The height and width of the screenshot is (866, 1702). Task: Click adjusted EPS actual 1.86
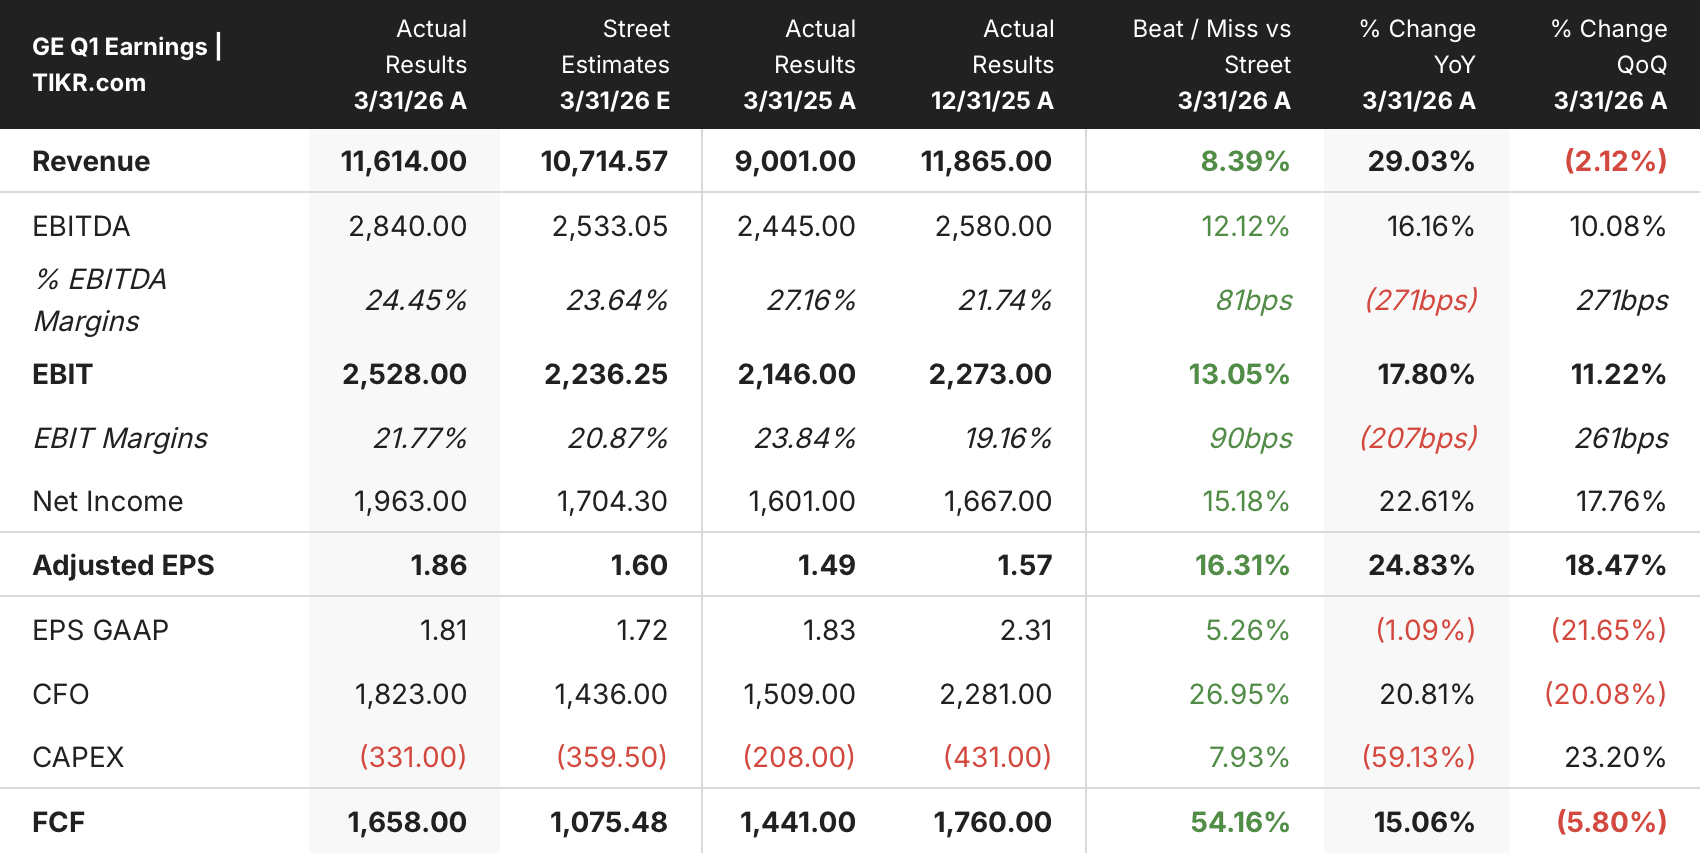pyautogui.click(x=438, y=565)
